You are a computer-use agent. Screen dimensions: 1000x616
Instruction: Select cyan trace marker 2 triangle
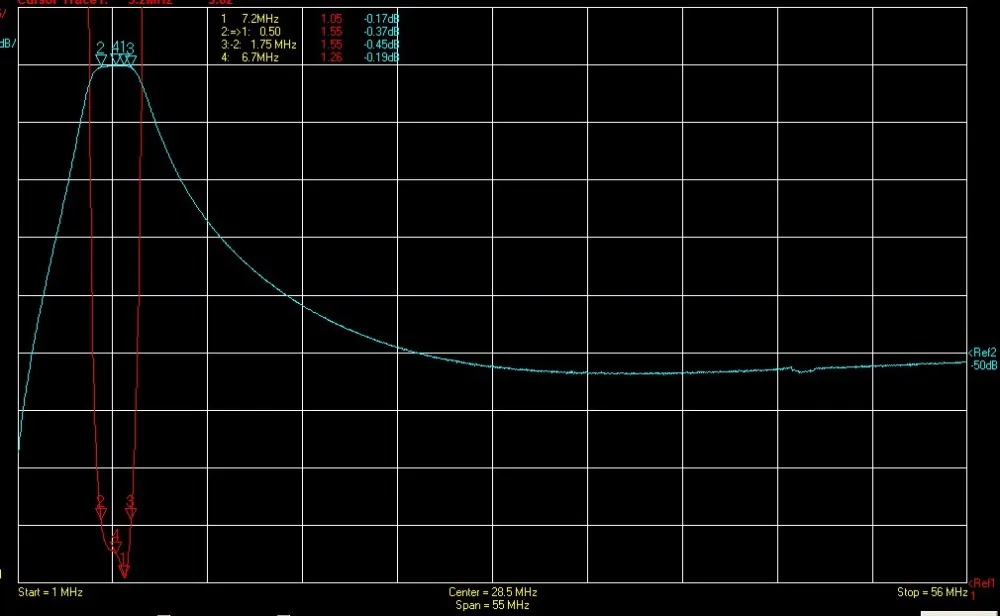click(x=101, y=60)
